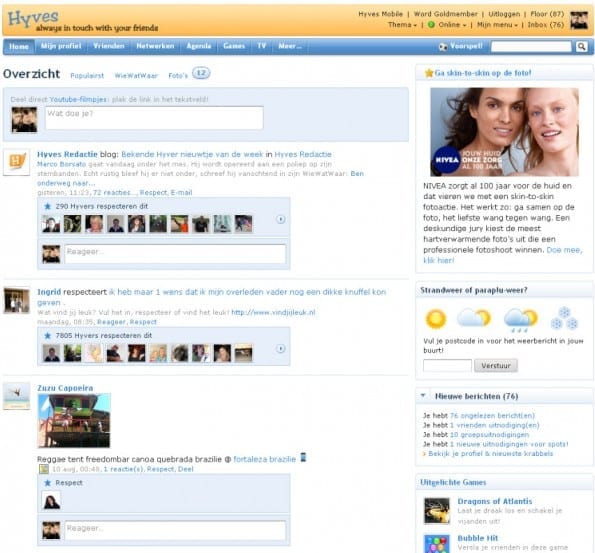Viewport: 595px width, 553px height.
Task: Click the football icon next to Voorspel!
Action: (443, 46)
